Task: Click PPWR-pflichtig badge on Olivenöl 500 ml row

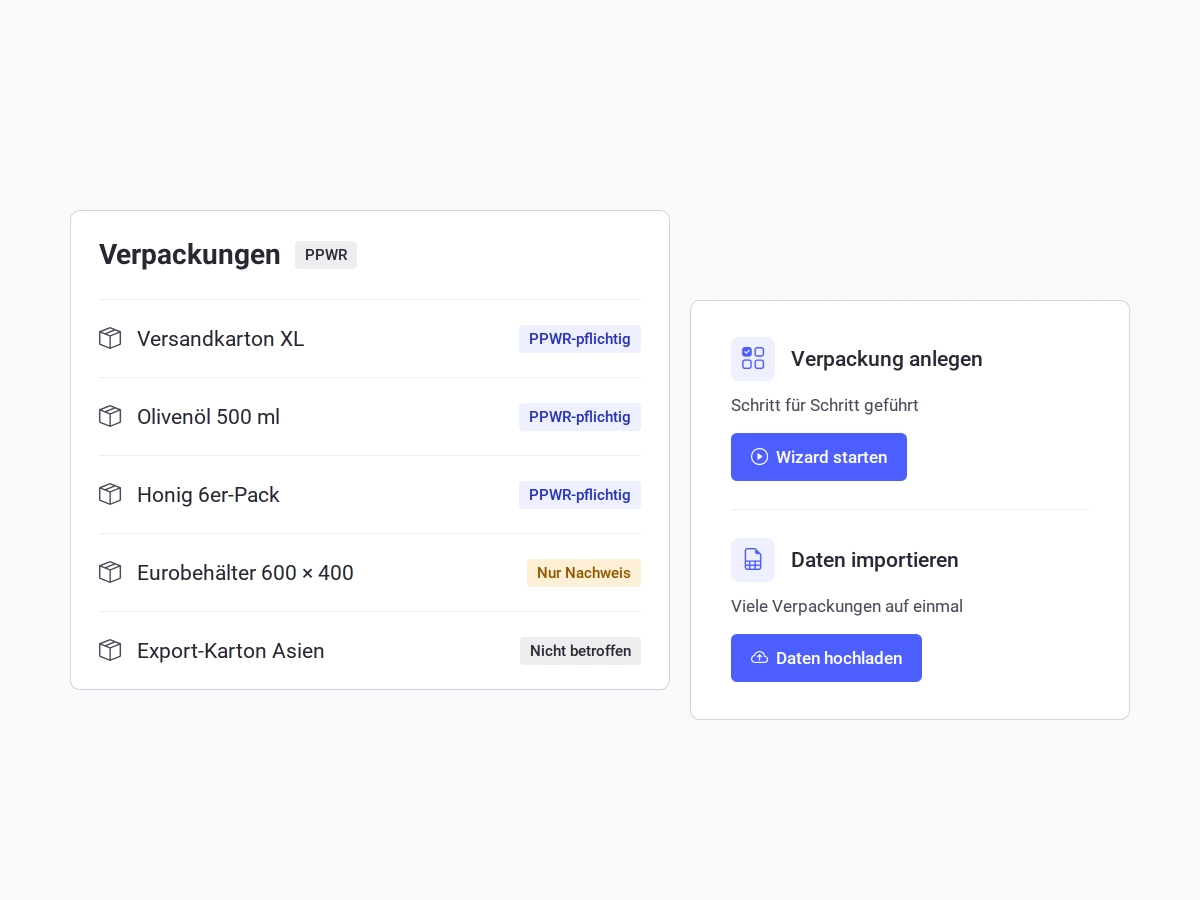Action: 580,417
